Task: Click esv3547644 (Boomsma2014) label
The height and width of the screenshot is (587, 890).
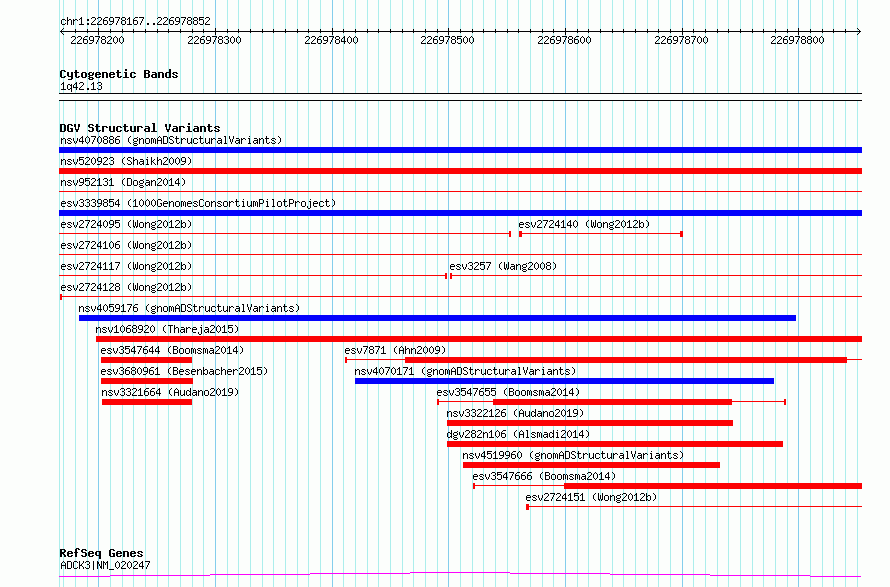Action: point(172,350)
